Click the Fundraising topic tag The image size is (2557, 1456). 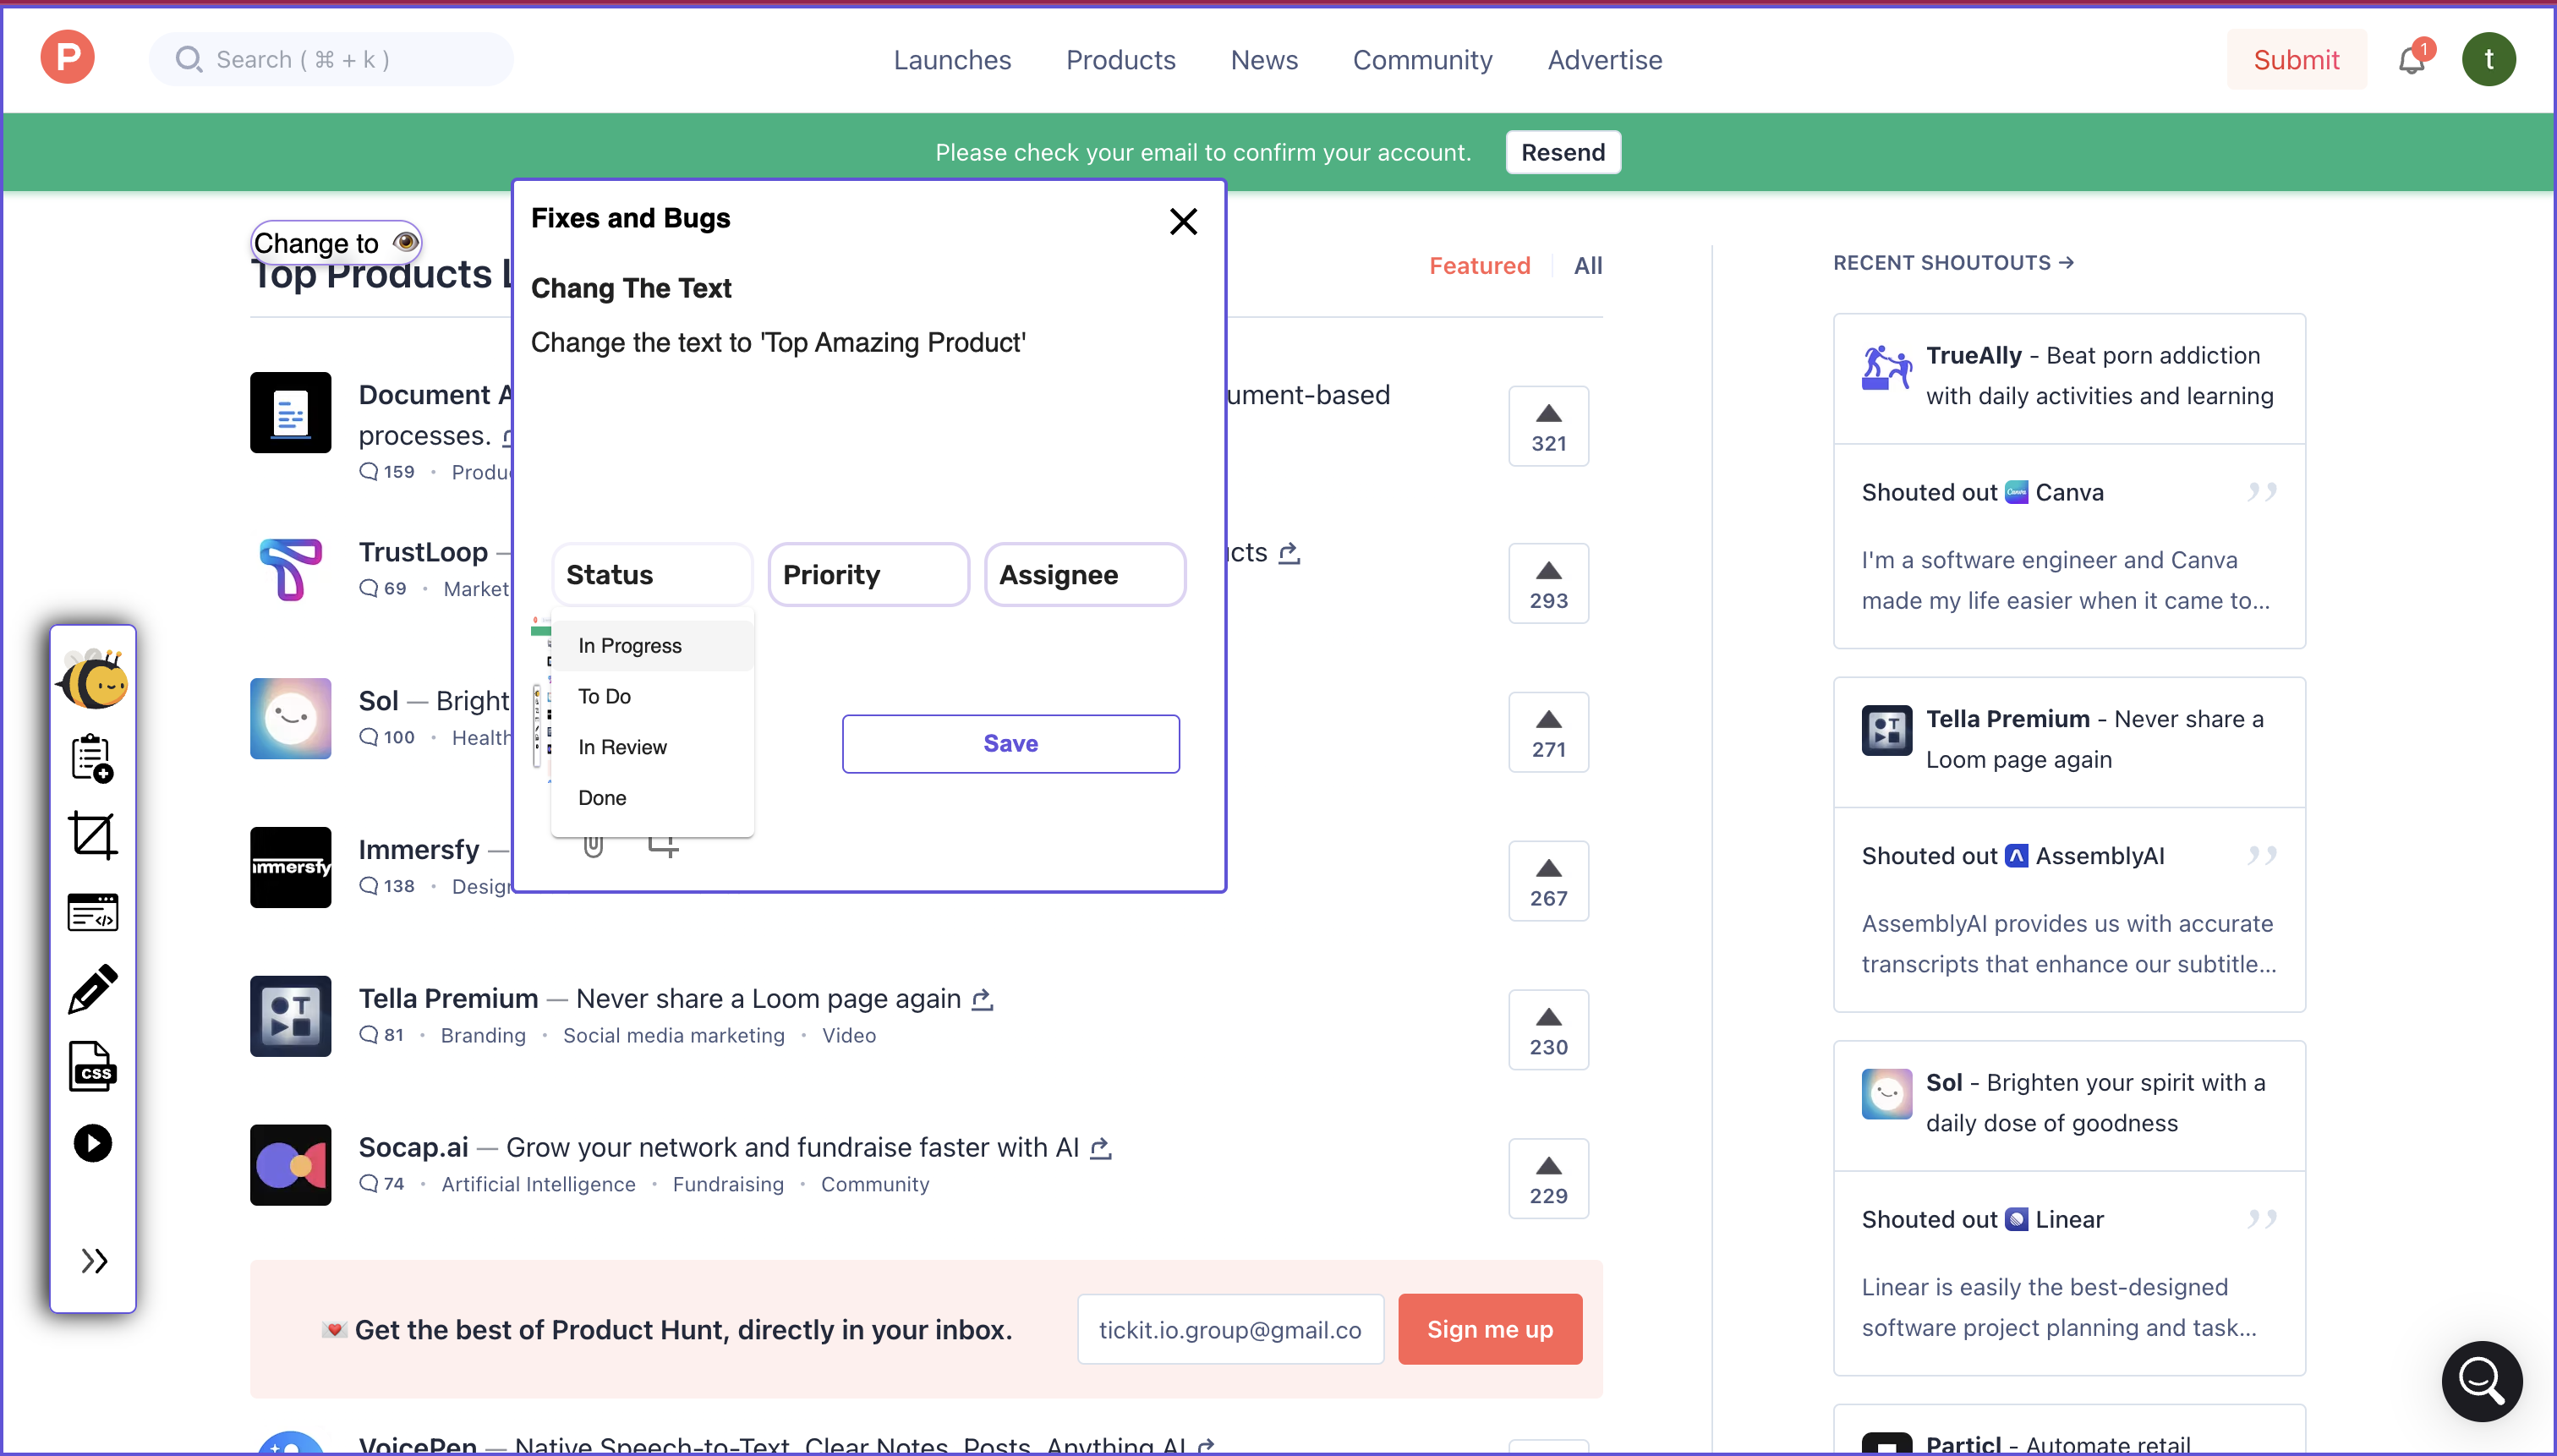point(728,1185)
